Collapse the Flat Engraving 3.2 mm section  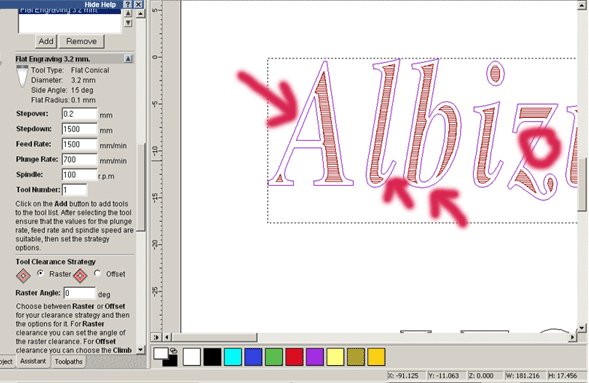(128, 59)
